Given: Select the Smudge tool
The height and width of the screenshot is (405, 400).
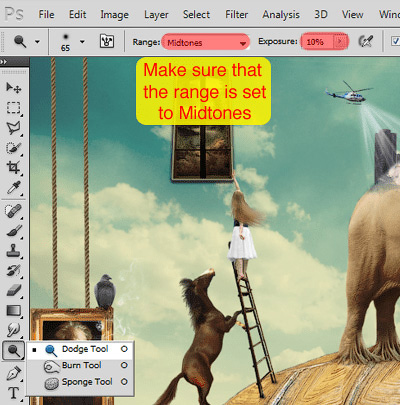Looking at the screenshot, I should click(x=14, y=330).
